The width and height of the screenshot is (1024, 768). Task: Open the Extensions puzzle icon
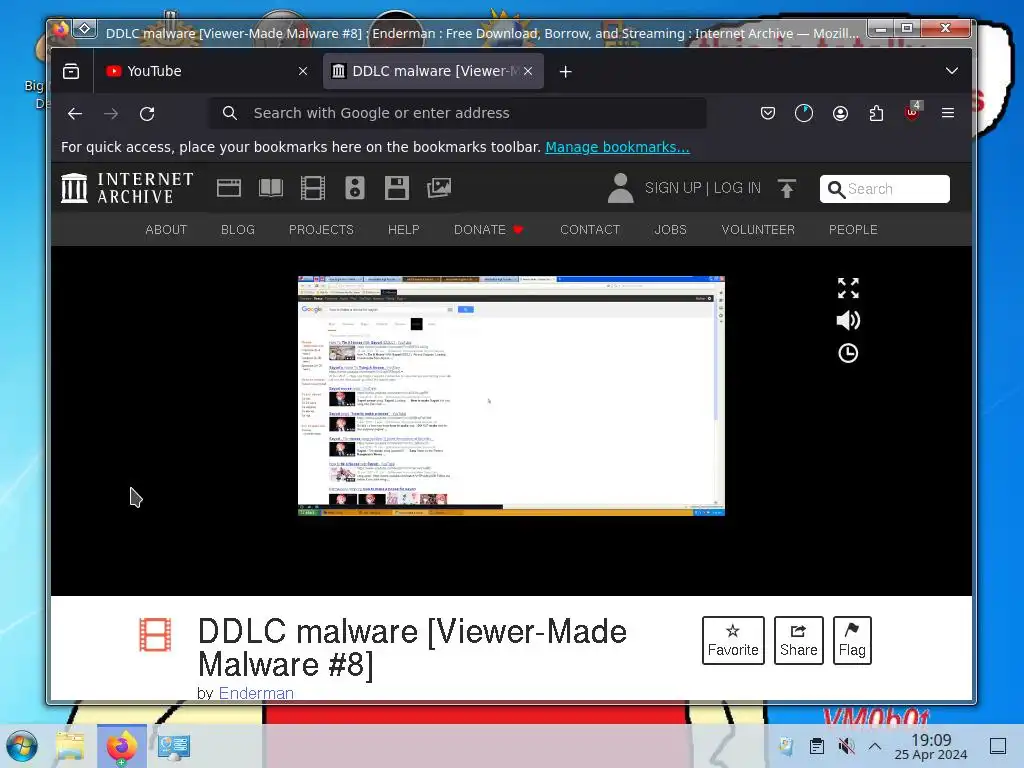coord(876,114)
